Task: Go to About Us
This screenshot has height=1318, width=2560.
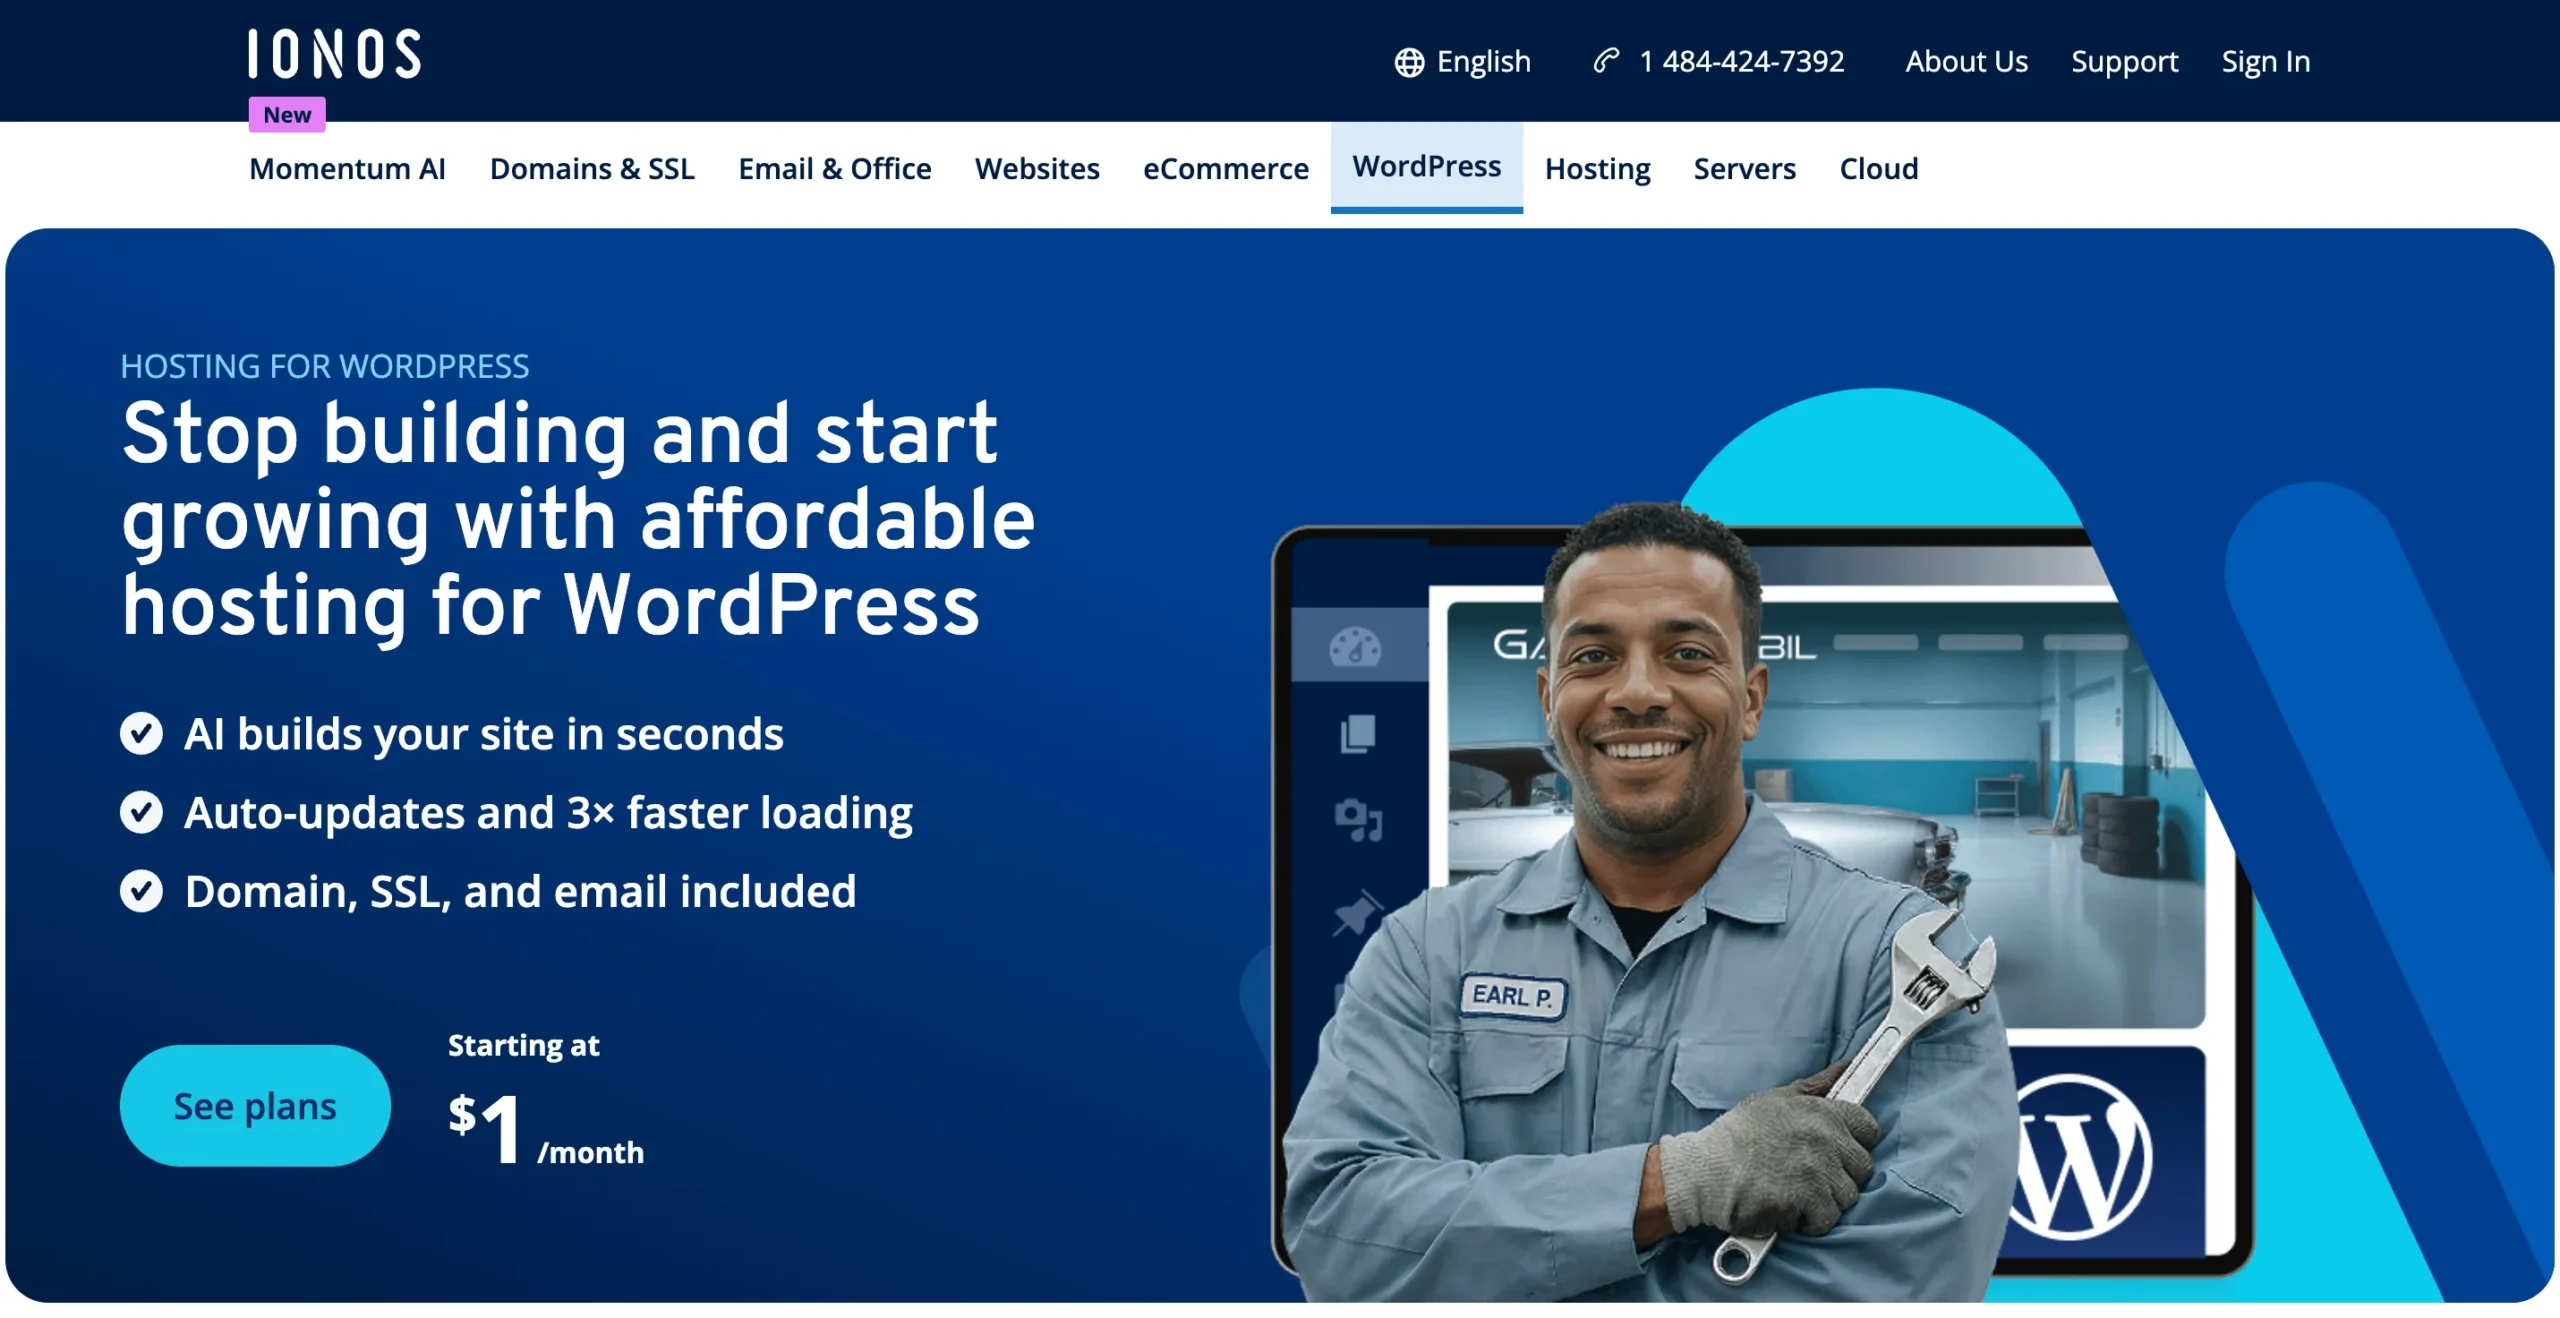Action: click(1967, 61)
